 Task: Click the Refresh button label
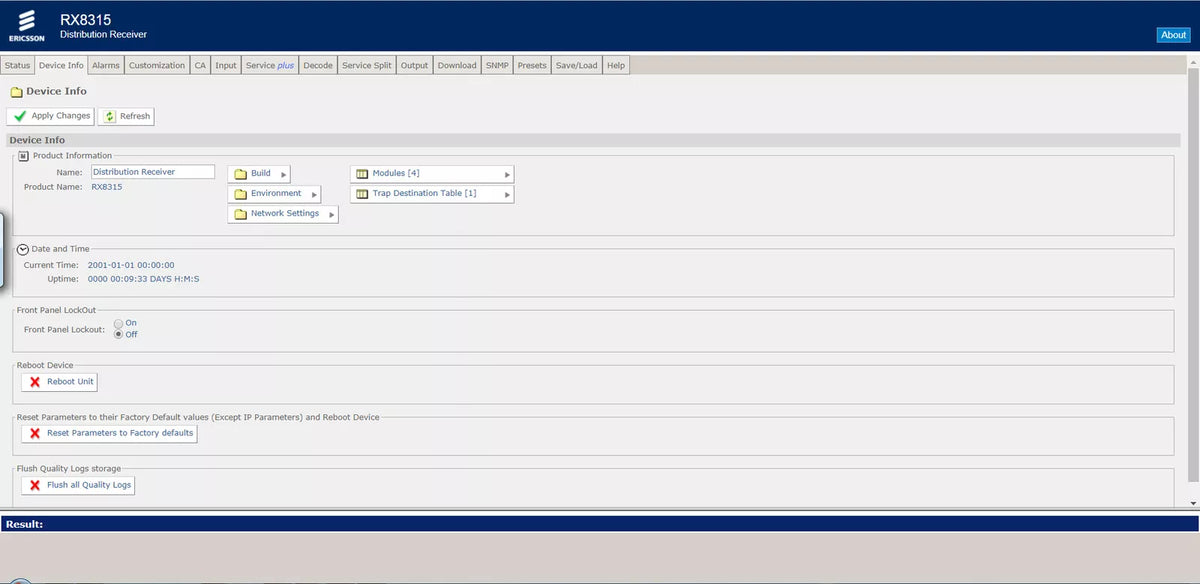tap(135, 116)
